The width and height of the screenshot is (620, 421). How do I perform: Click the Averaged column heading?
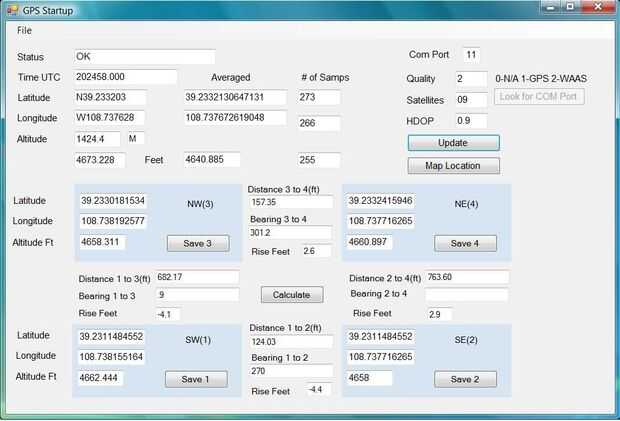tap(231, 77)
